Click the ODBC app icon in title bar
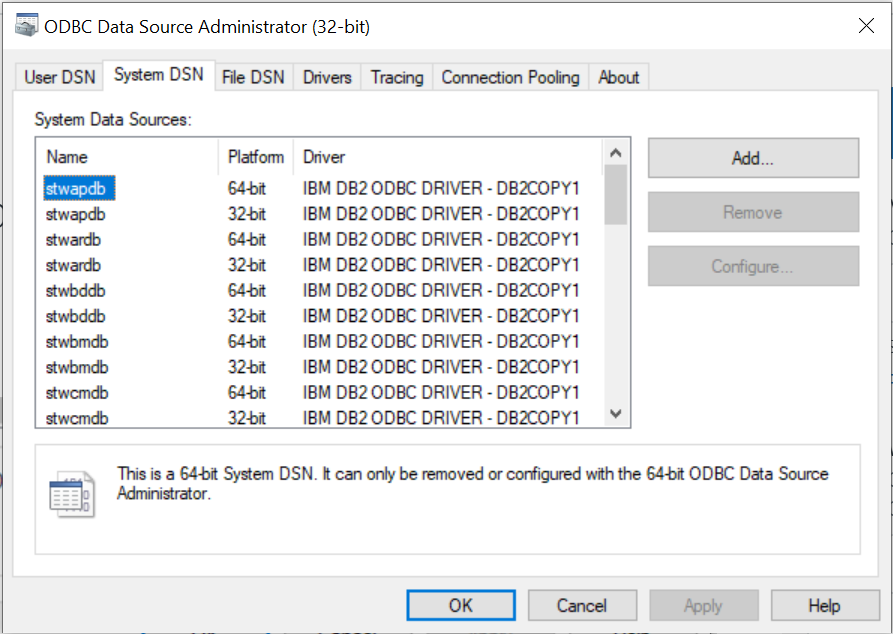 pos(25,27)
